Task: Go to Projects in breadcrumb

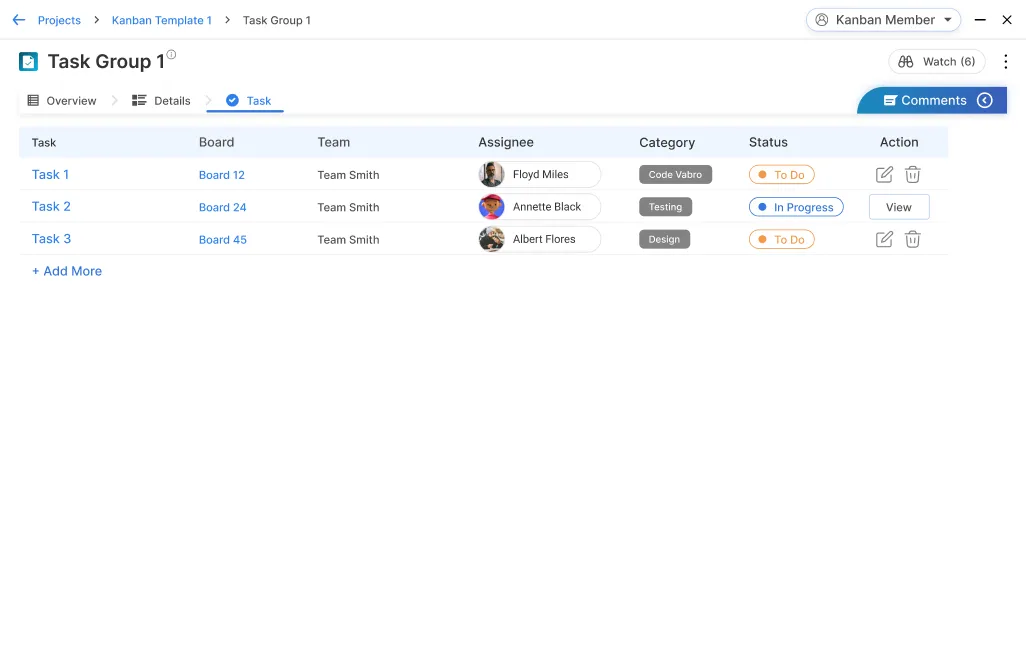Action: pos(59,20)
